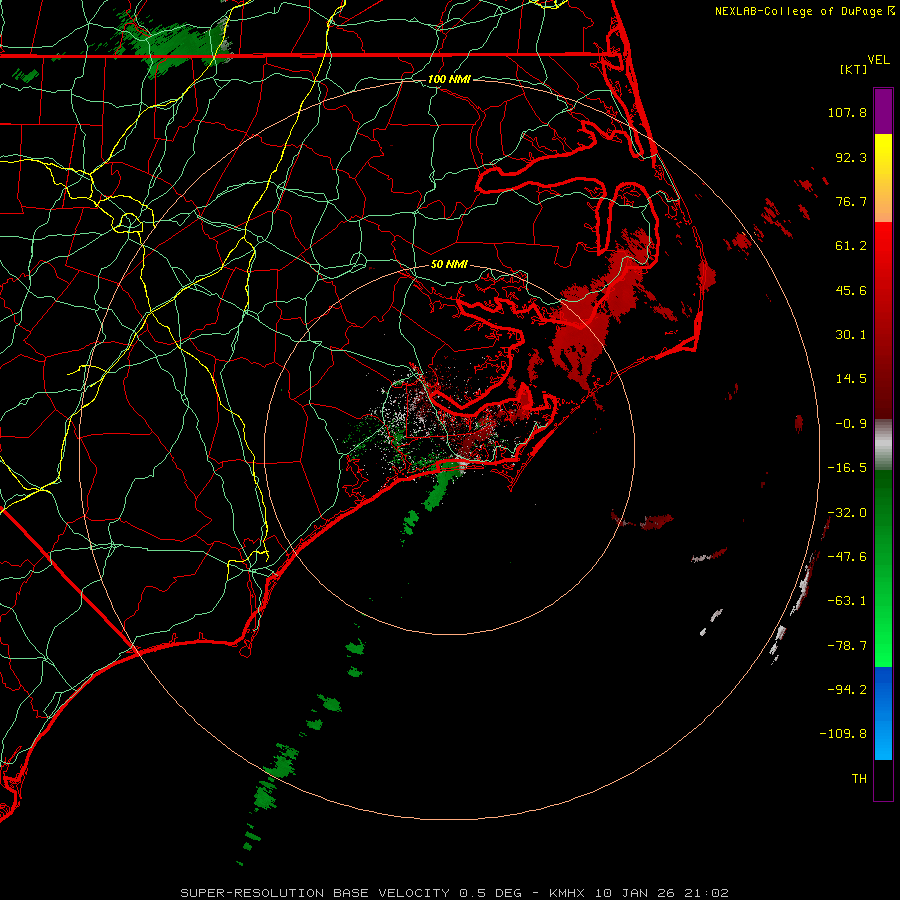The width and height of the screenshot is (900, 900).
Task: Click the -63.1 legend value
Action: [847, 601]
